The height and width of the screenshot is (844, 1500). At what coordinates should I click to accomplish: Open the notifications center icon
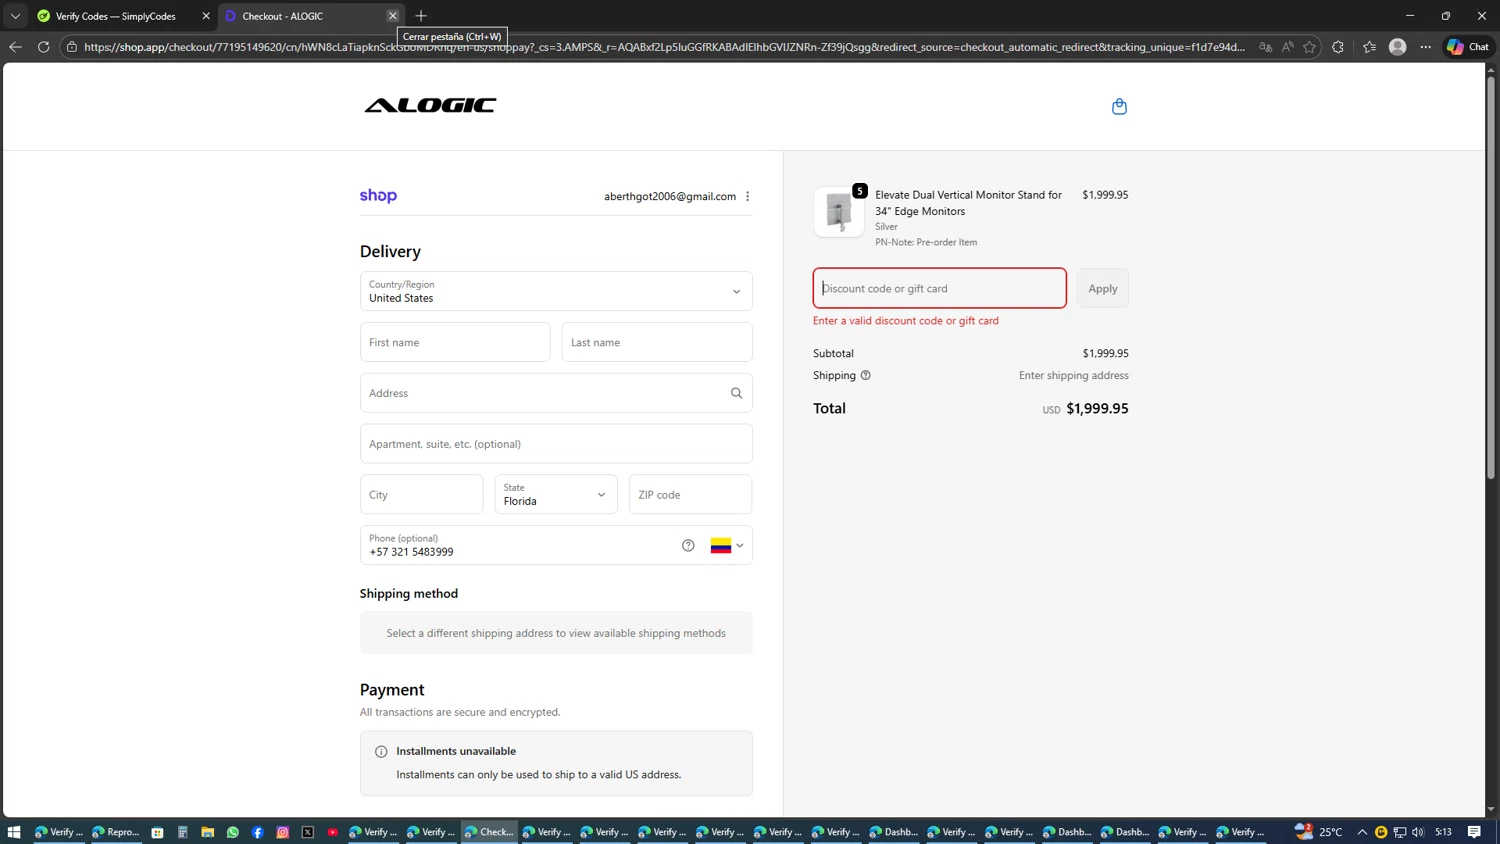[1475, 832]
